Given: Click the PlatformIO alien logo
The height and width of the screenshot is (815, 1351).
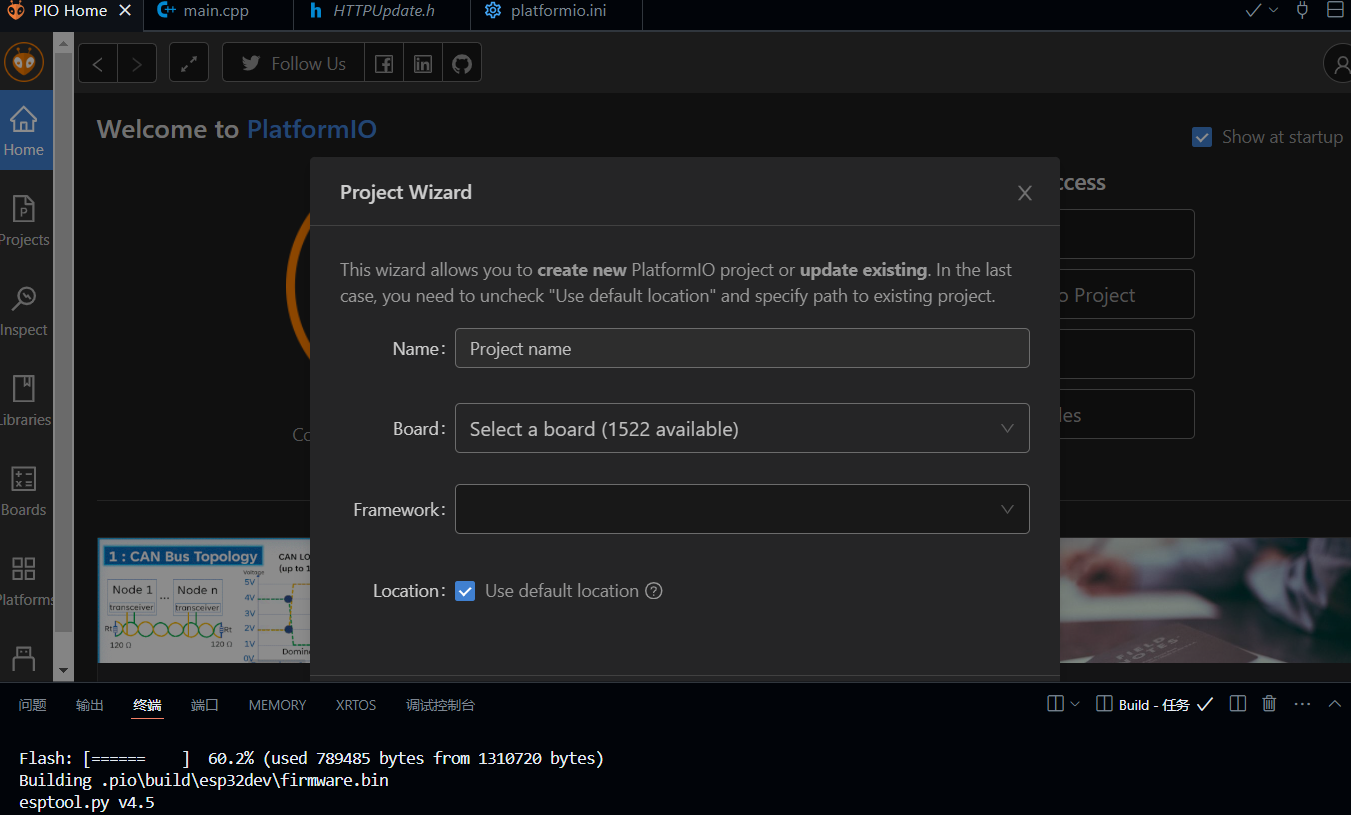Looking at the screenshot, I should 24,62.
